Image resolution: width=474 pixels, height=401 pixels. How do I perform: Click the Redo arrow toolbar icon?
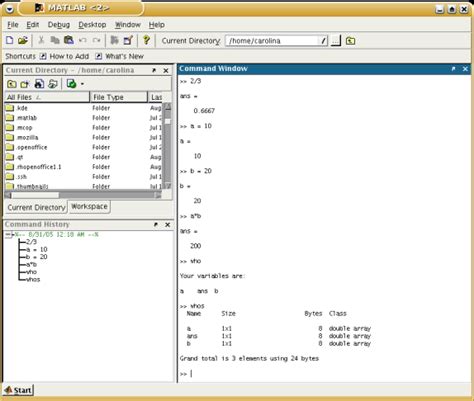point(97,41)
